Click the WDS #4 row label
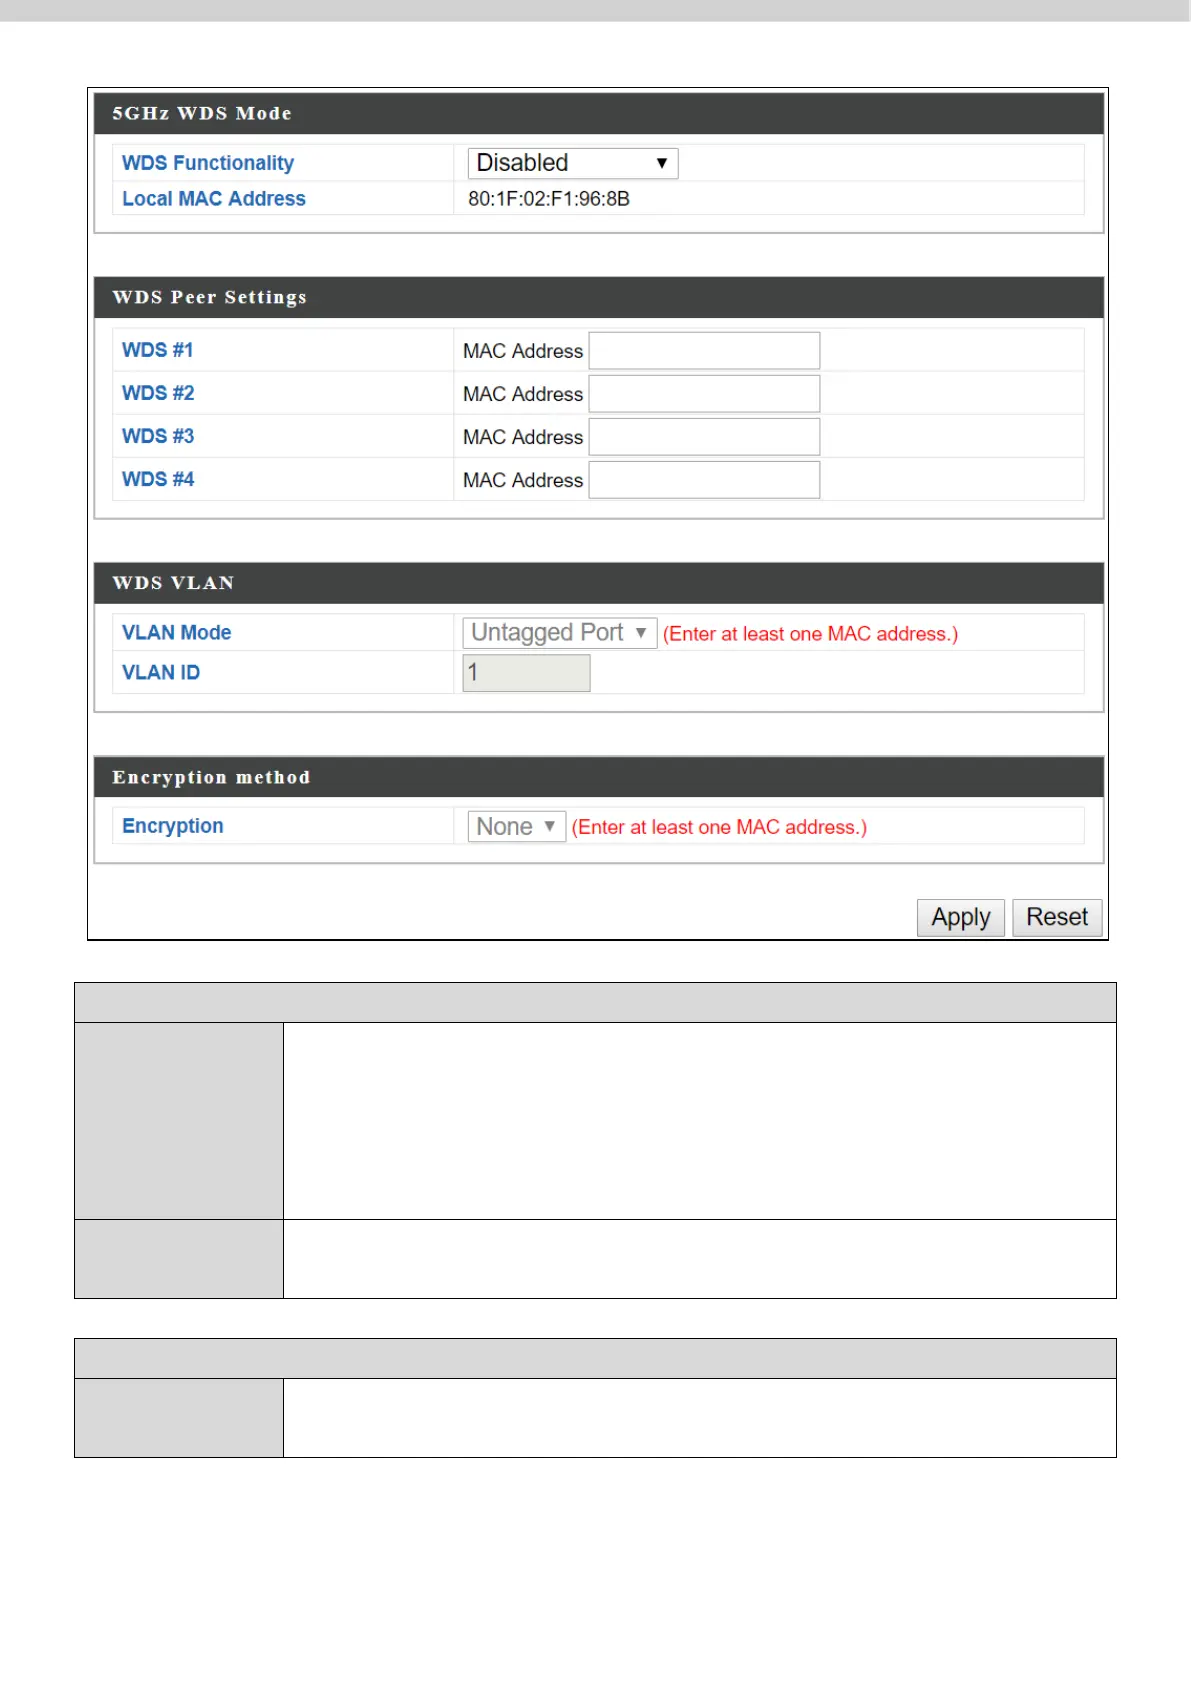Viewport: 1191px width, 1684px height. point(158,479)
